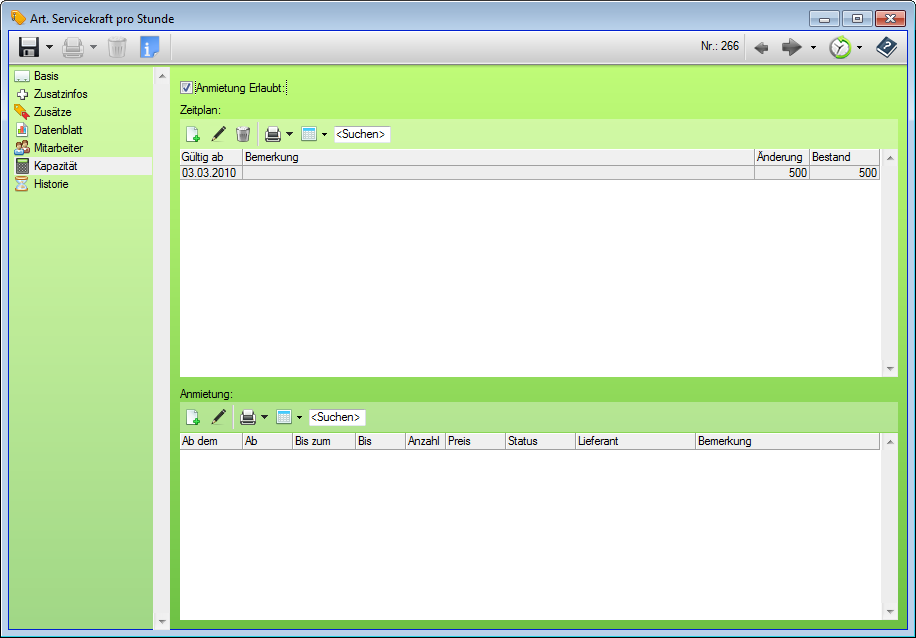Sort the Zeitplan table by Gültig ab column
This screenshot has height=638, width=916.
tap(210, 157)
